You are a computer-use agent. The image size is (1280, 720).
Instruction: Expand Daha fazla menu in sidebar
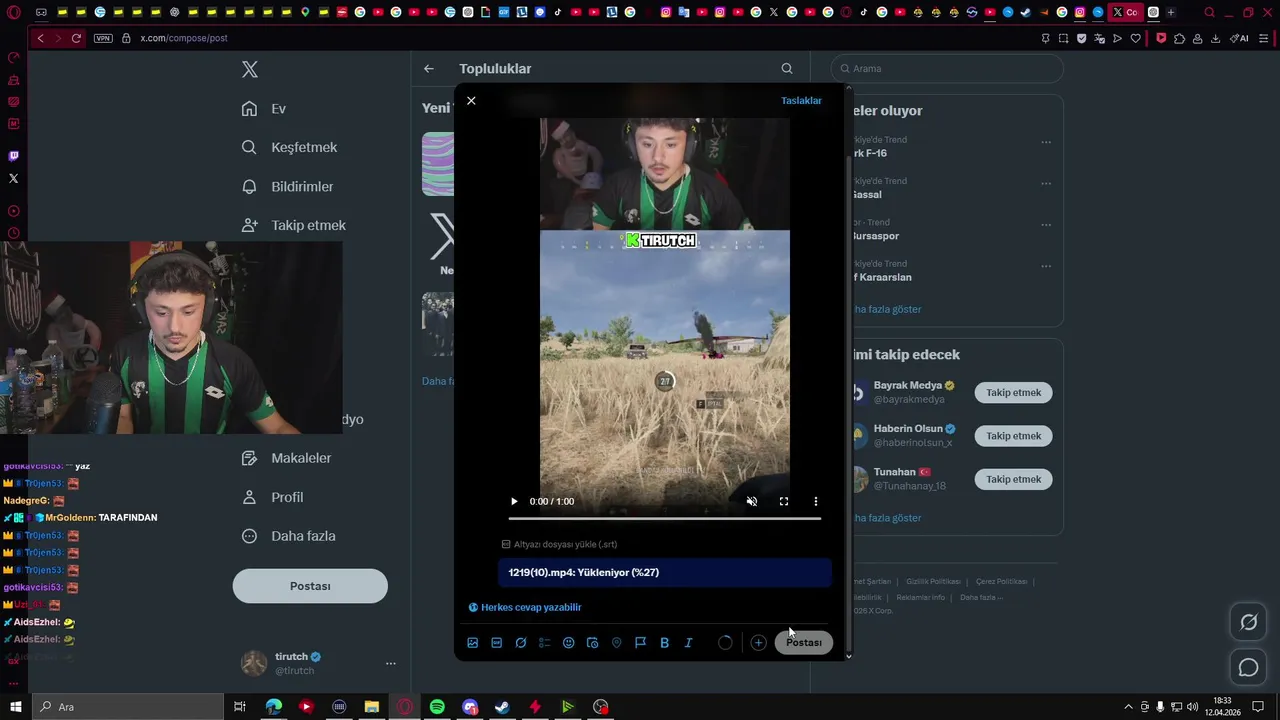point(289,536)
